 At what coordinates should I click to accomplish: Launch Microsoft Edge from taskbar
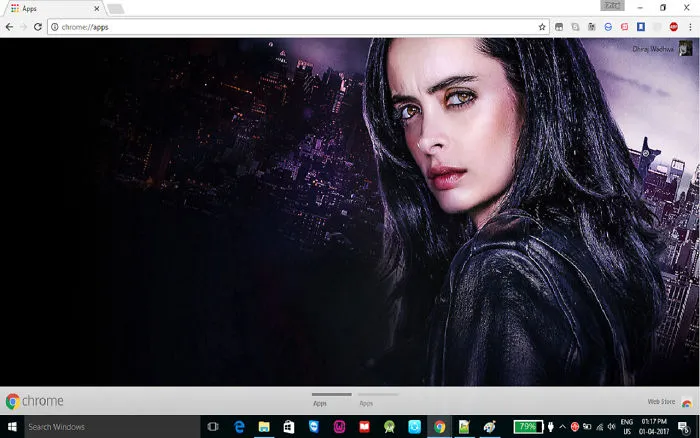tap(239, 427)
